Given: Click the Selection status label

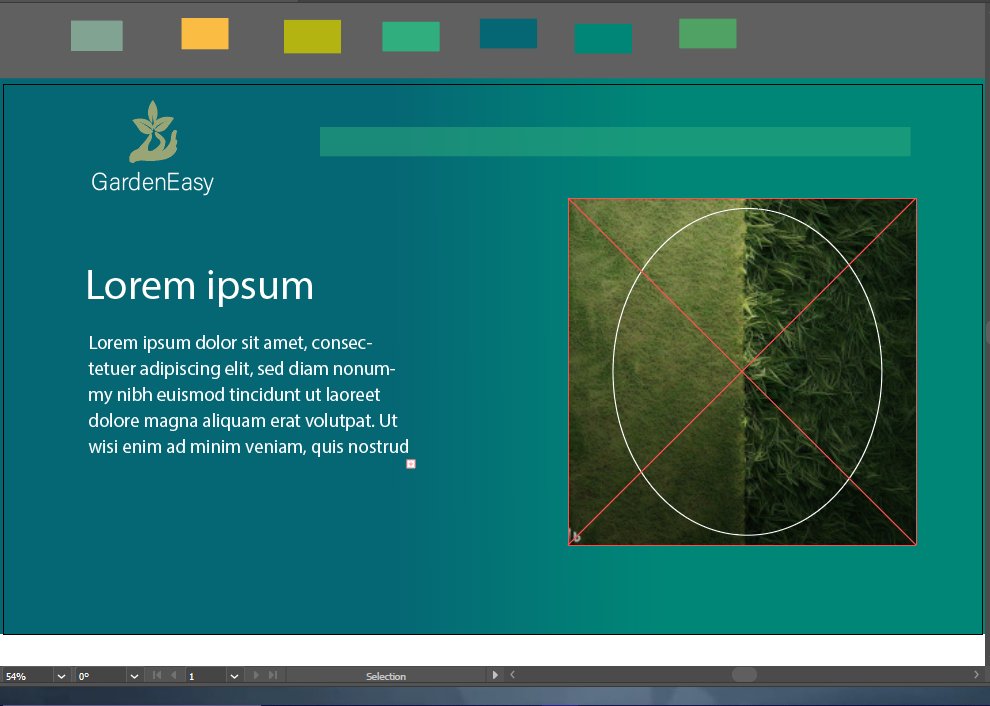Looking at the screenshot, I should (386, 676).
